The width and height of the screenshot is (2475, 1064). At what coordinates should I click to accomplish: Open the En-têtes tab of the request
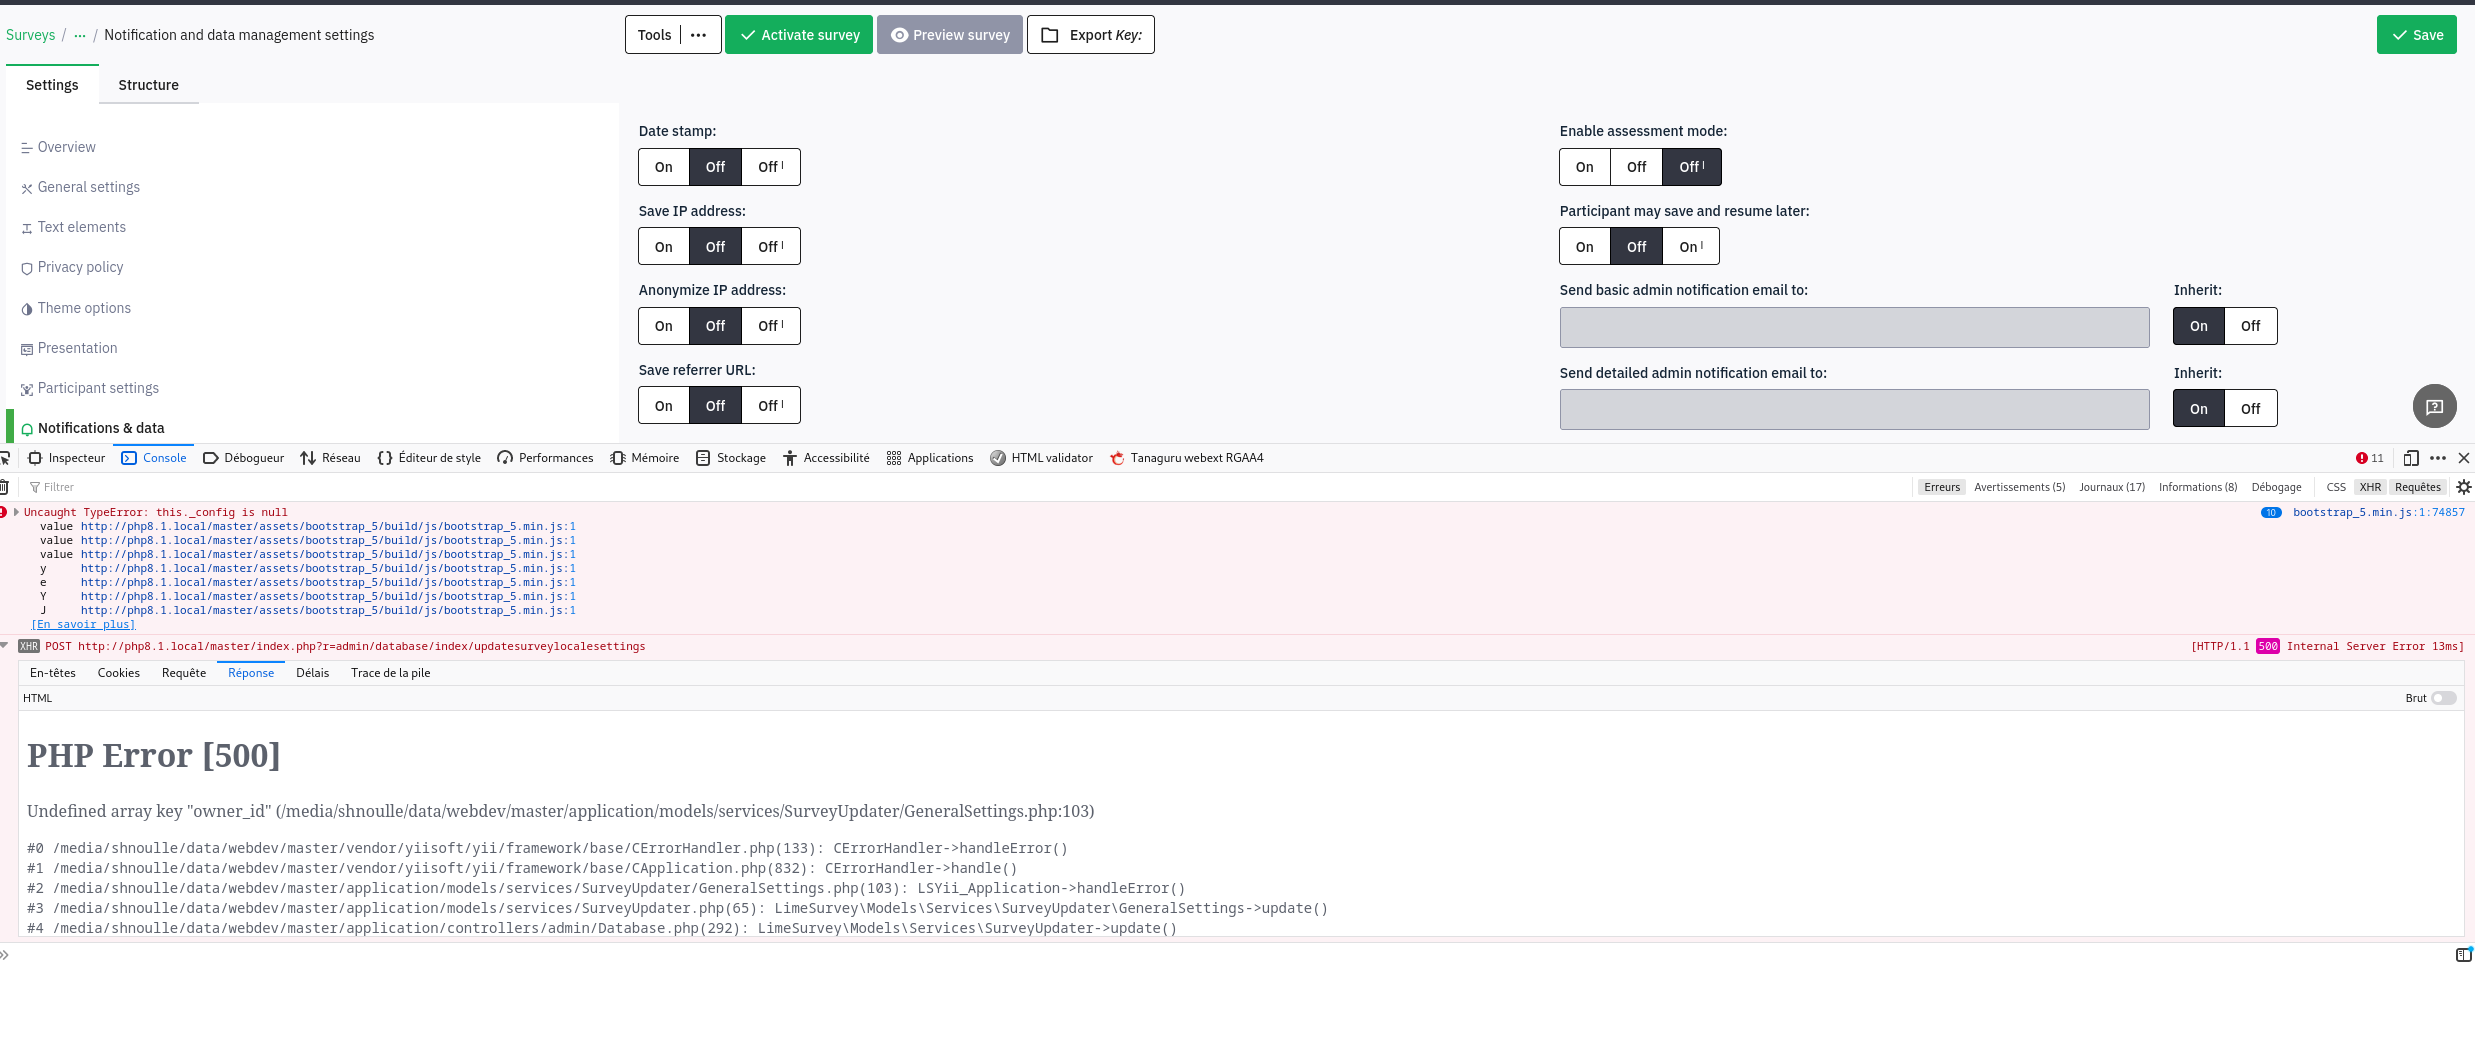coord(53,673)
